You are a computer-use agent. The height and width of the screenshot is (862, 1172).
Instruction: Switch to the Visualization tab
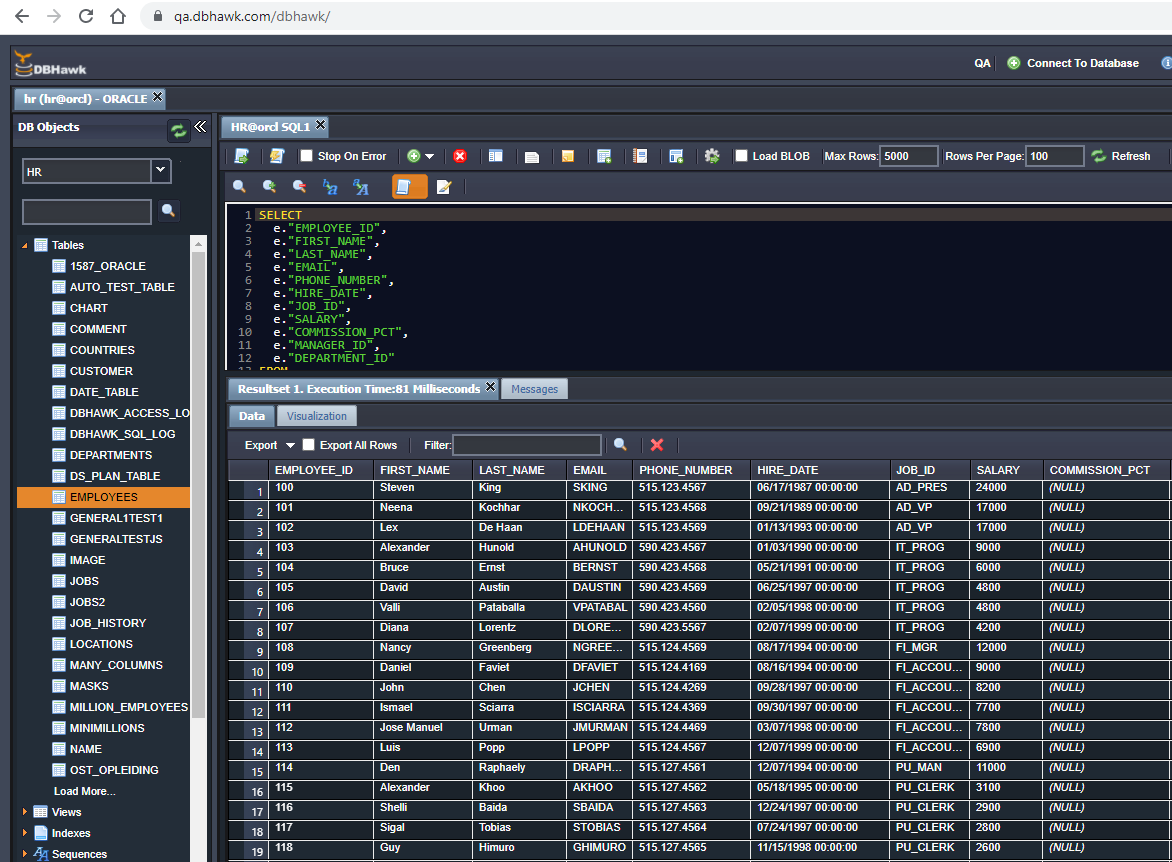(x=316, y=416)
